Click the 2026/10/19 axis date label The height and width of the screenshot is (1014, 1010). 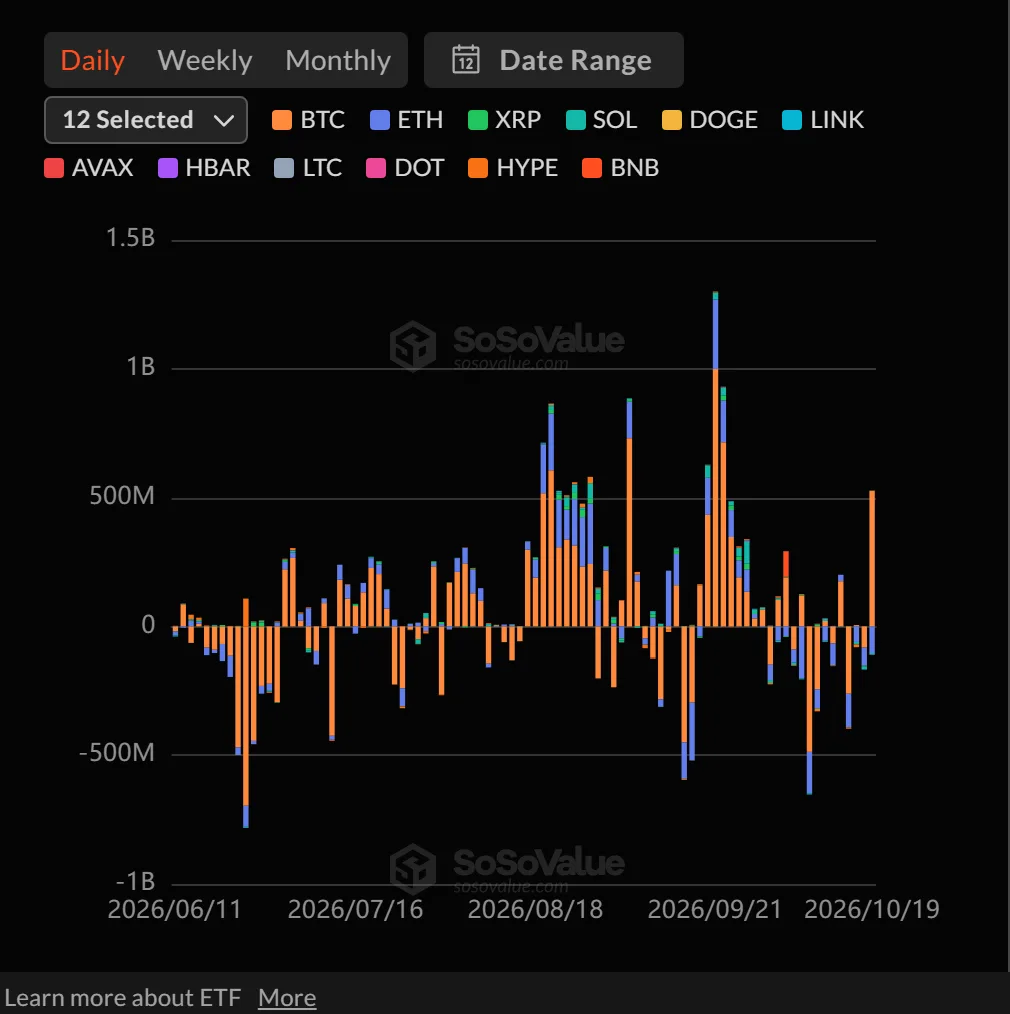872,909
